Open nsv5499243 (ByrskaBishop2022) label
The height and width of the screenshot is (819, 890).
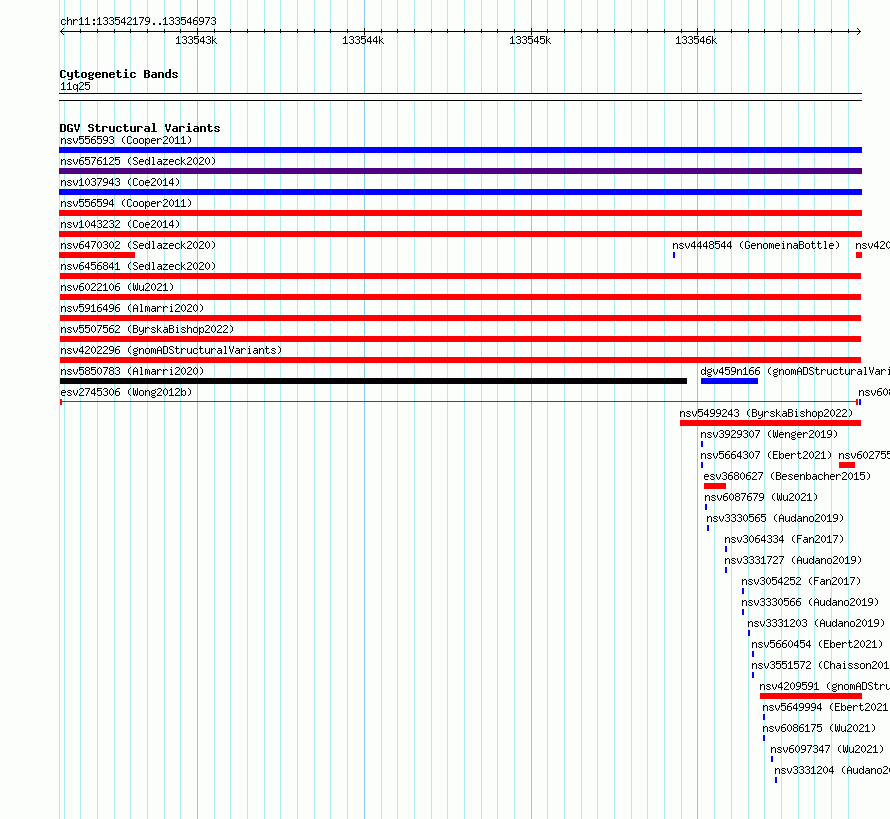[x=766, y=413]
